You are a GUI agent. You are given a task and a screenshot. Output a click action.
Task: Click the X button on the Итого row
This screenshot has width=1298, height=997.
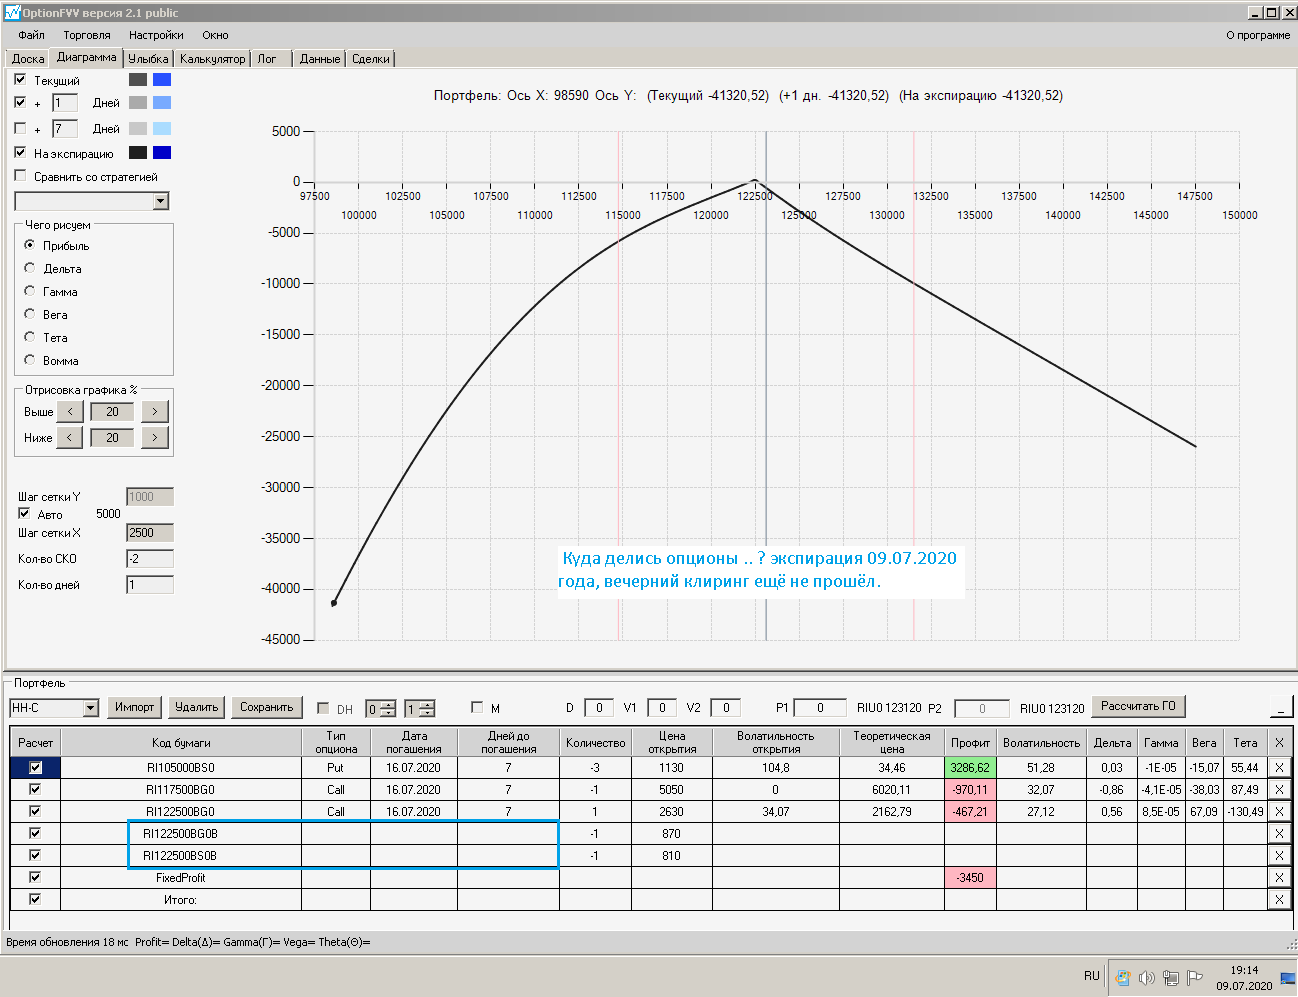pyautogui.click(x=1279, y=900)
